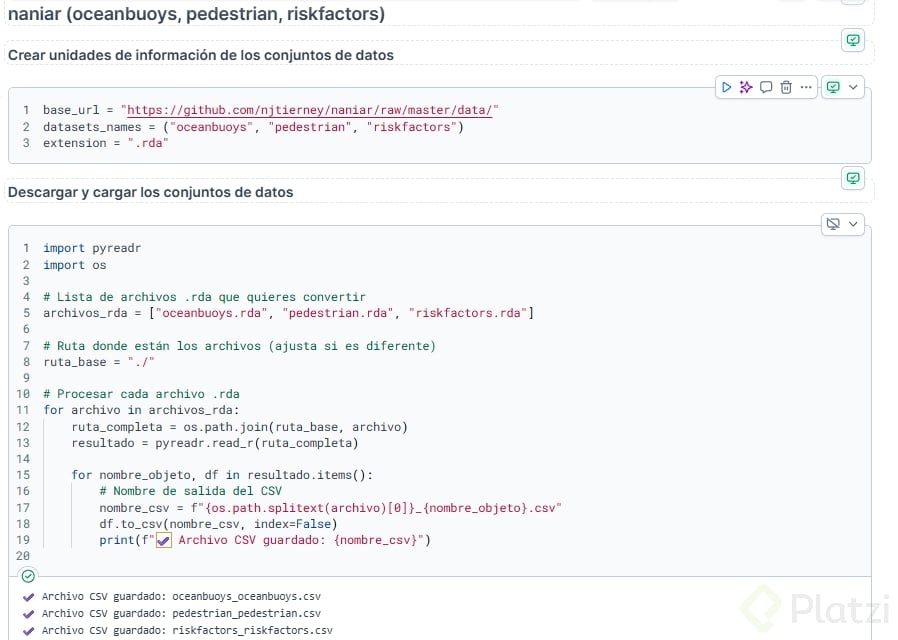Place cursor on 'import pyreadr' line
Viewport: 898px width, 640px height.
pyautogui.click(x=92, y=248)
